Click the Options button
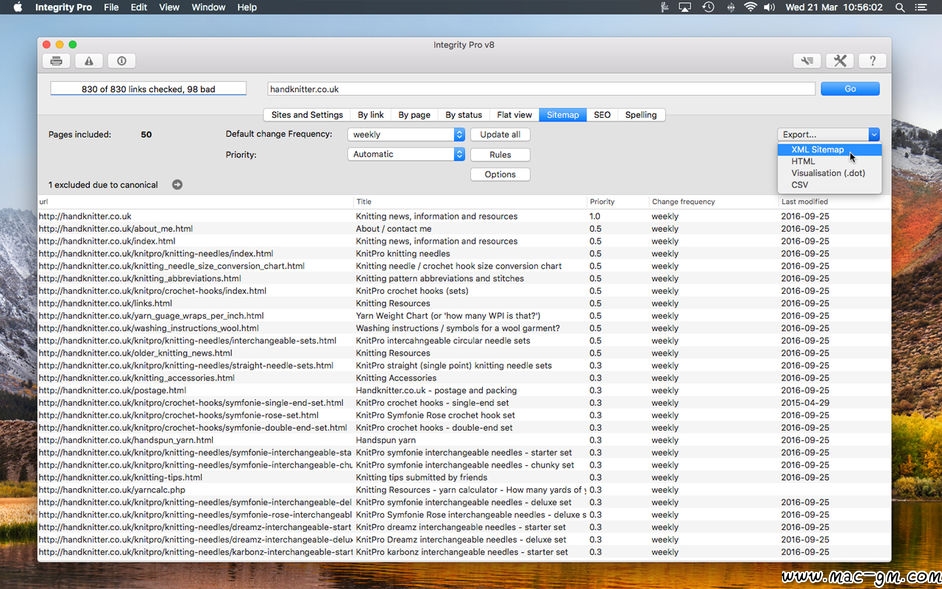Screen dimensions: 942x589 [500, 174]
